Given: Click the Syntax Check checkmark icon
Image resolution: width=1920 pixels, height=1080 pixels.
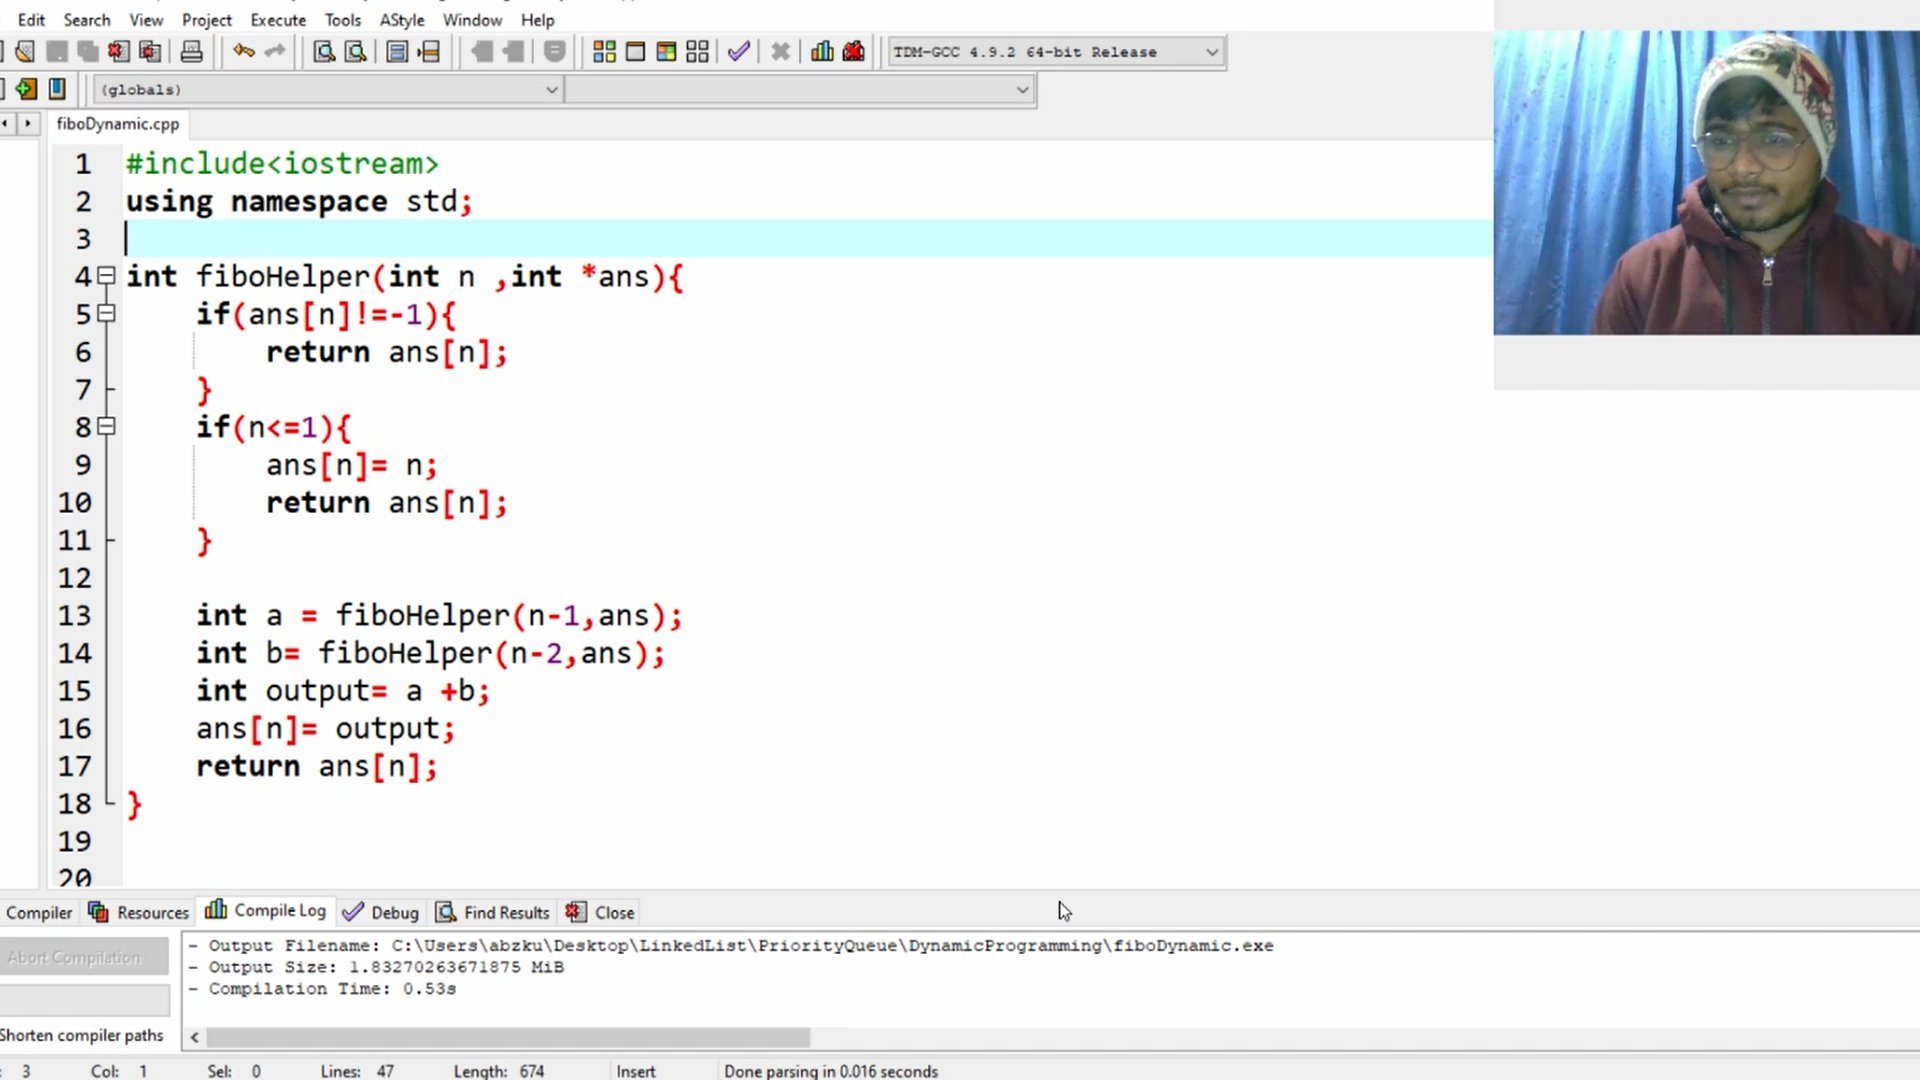Looking at the screenshot, I should [x=738, y=52].
